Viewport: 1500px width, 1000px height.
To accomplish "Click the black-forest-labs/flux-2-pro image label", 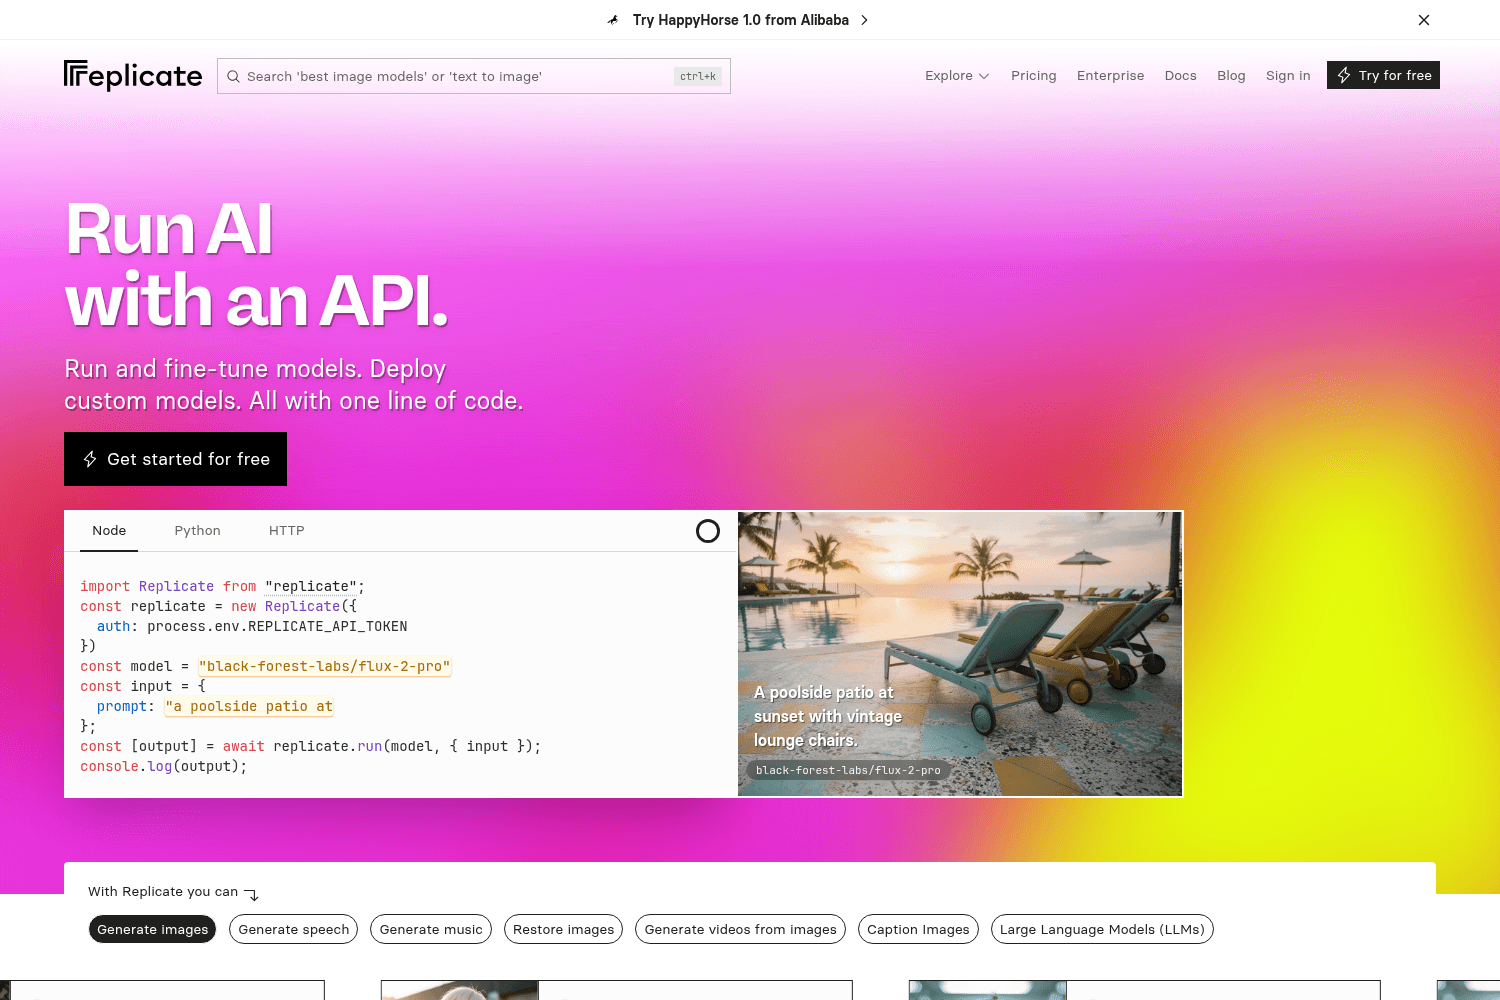I will pyautogui.click(x=848, y=770).
